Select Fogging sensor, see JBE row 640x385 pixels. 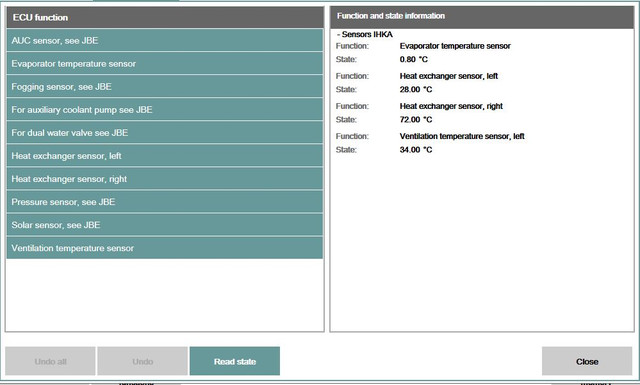click(164, 87)
